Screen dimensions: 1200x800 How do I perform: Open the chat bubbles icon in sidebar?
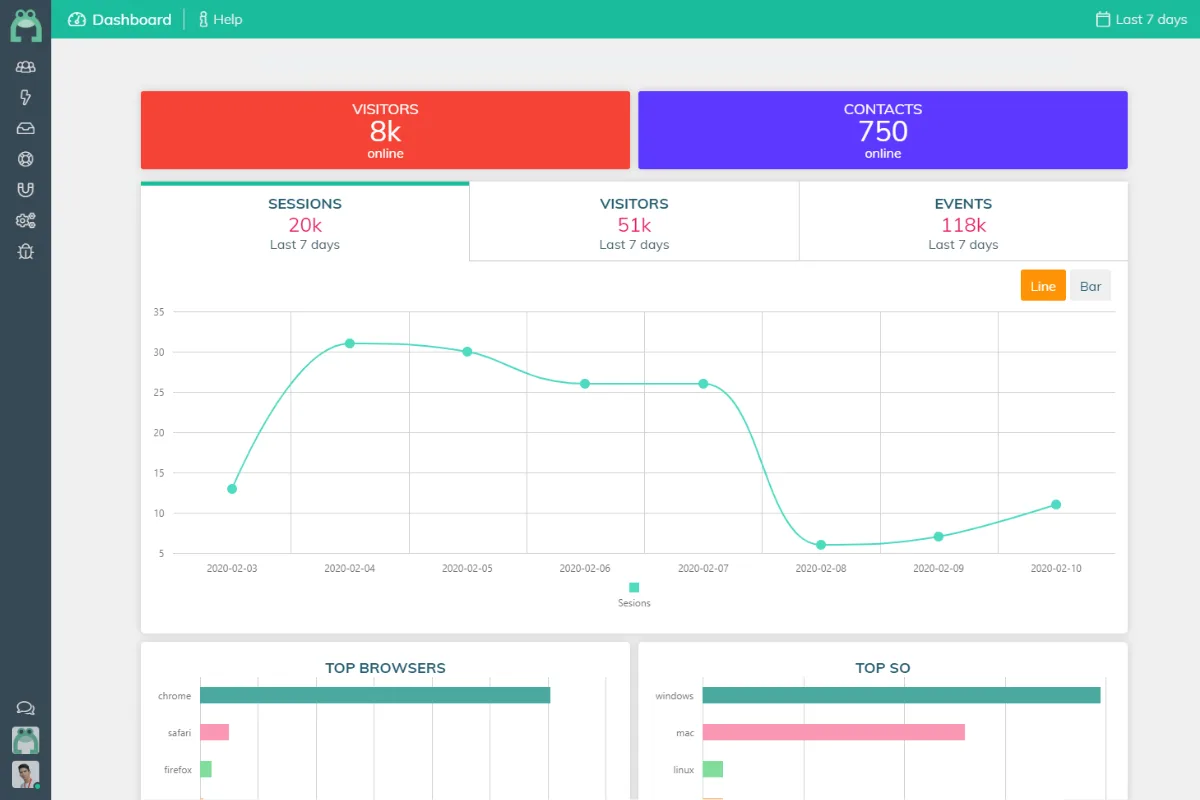click(26, 708)
